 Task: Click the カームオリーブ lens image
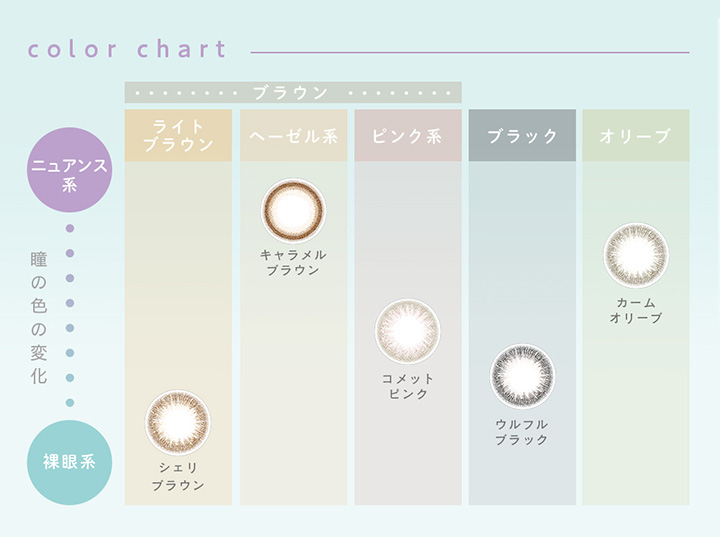[x=636, y=255]
